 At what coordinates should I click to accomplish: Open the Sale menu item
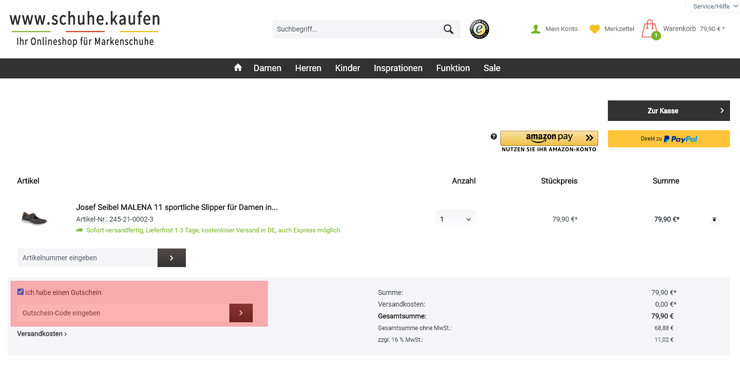pyautogui.click(x=492, y=68)
